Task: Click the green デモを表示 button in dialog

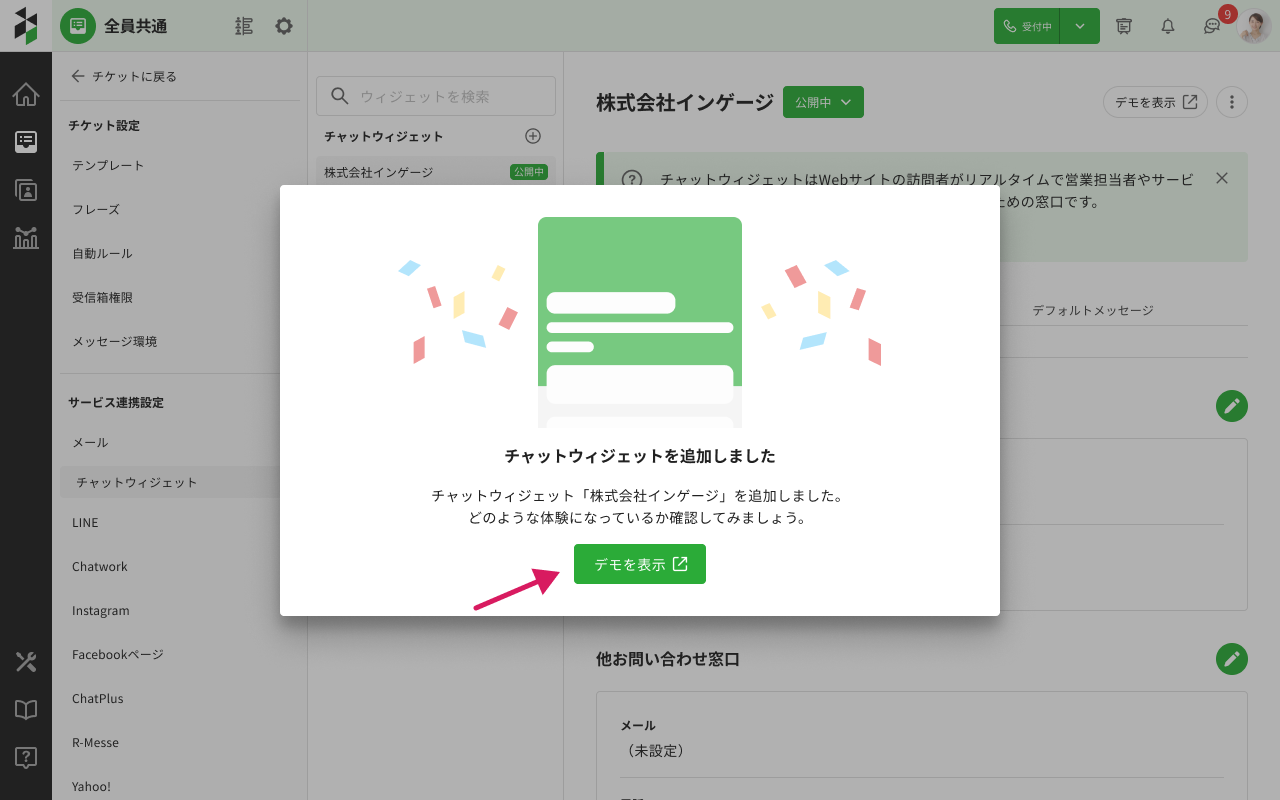Action: pyautogui.click(x=640, y=564)
